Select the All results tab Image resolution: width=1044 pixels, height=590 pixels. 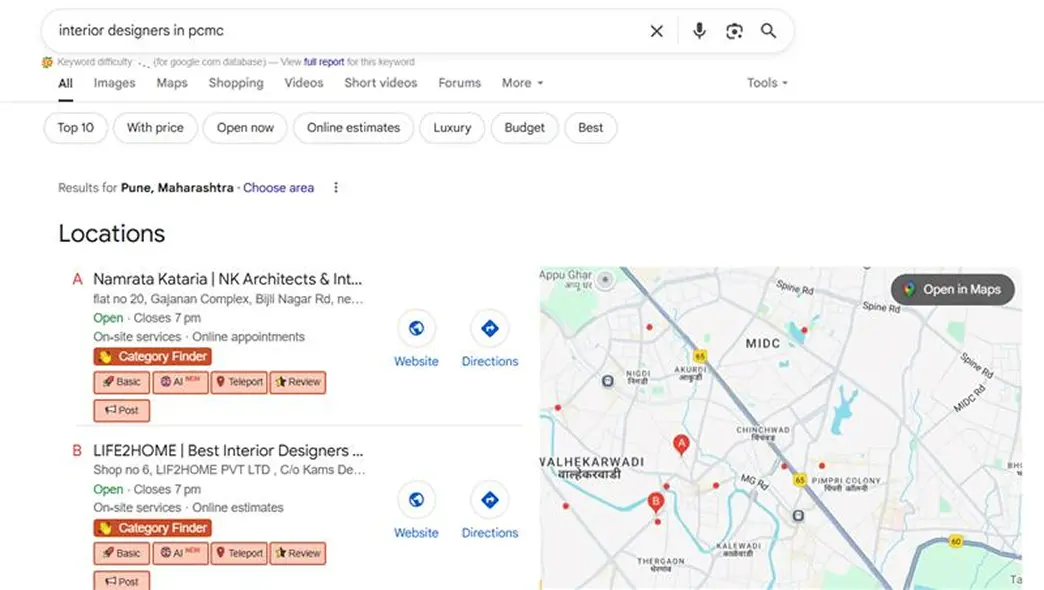pos(65,83)
